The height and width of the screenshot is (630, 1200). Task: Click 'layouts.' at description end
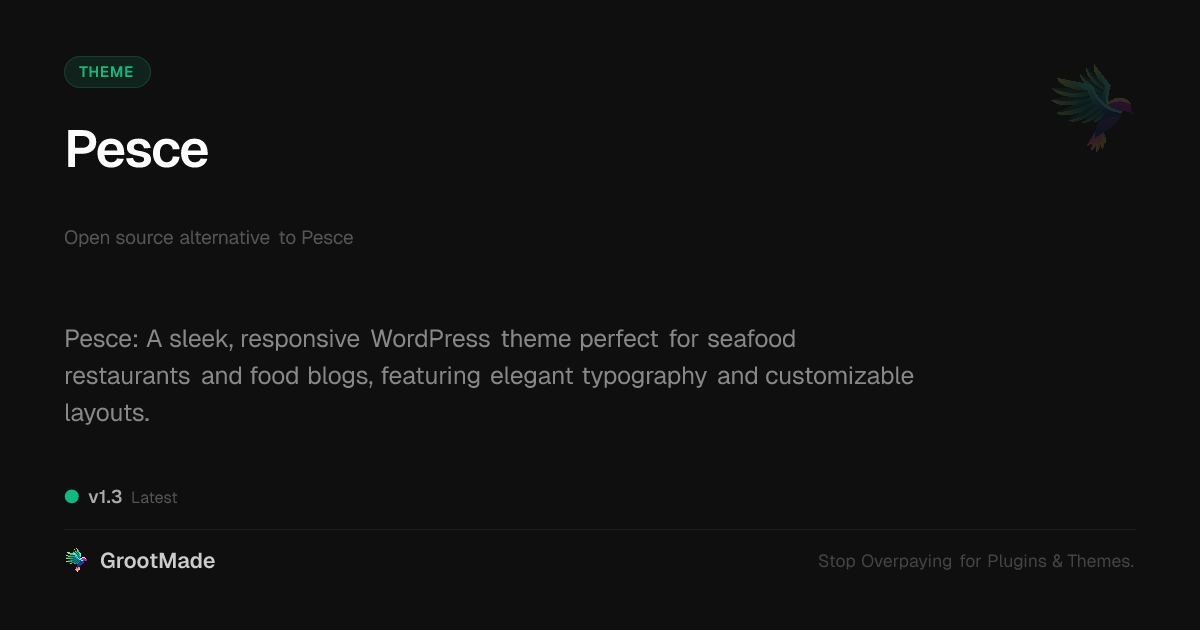[x=107, y=413]
